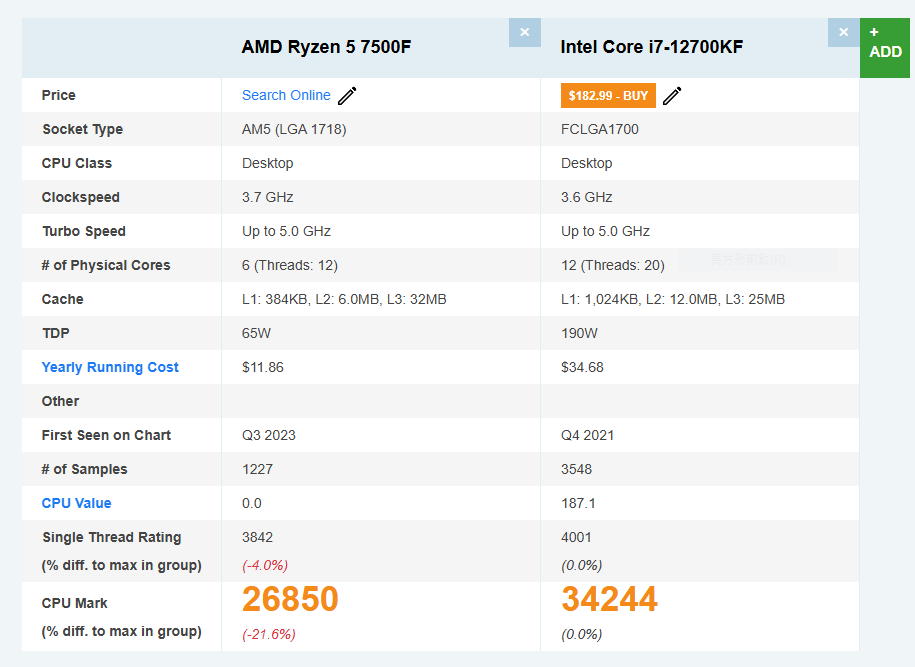
Task: Click the # of Samples row label
Action: click(84, 469)
